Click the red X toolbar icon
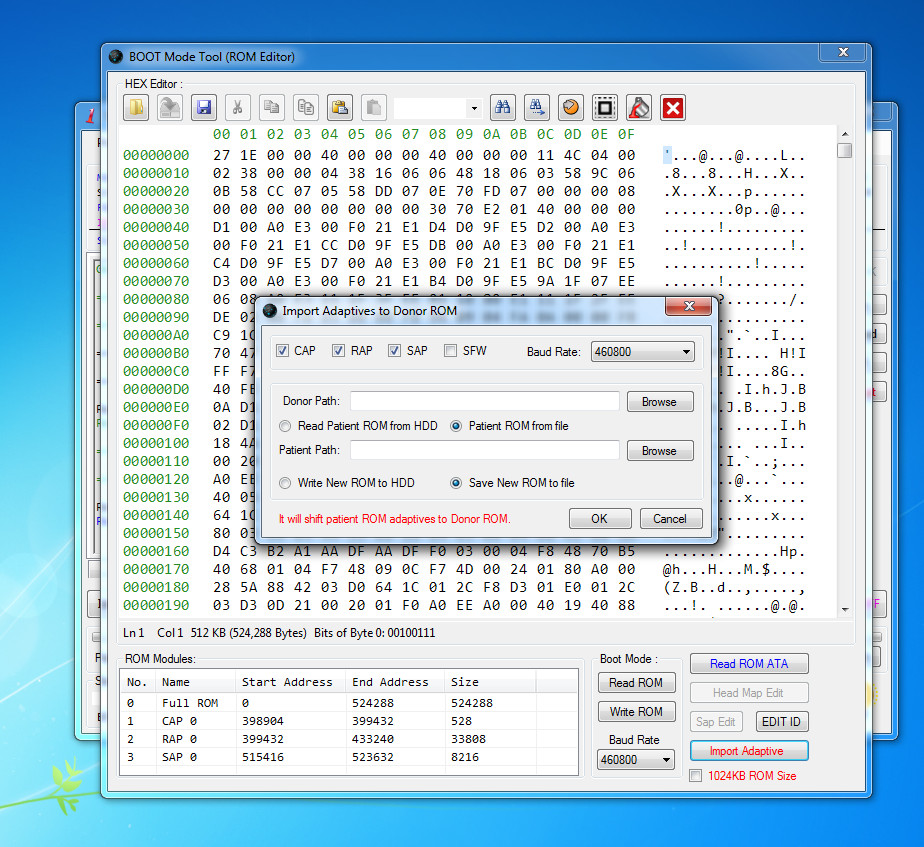The width and height of the screenshot is (924, 847). point(672,108)
